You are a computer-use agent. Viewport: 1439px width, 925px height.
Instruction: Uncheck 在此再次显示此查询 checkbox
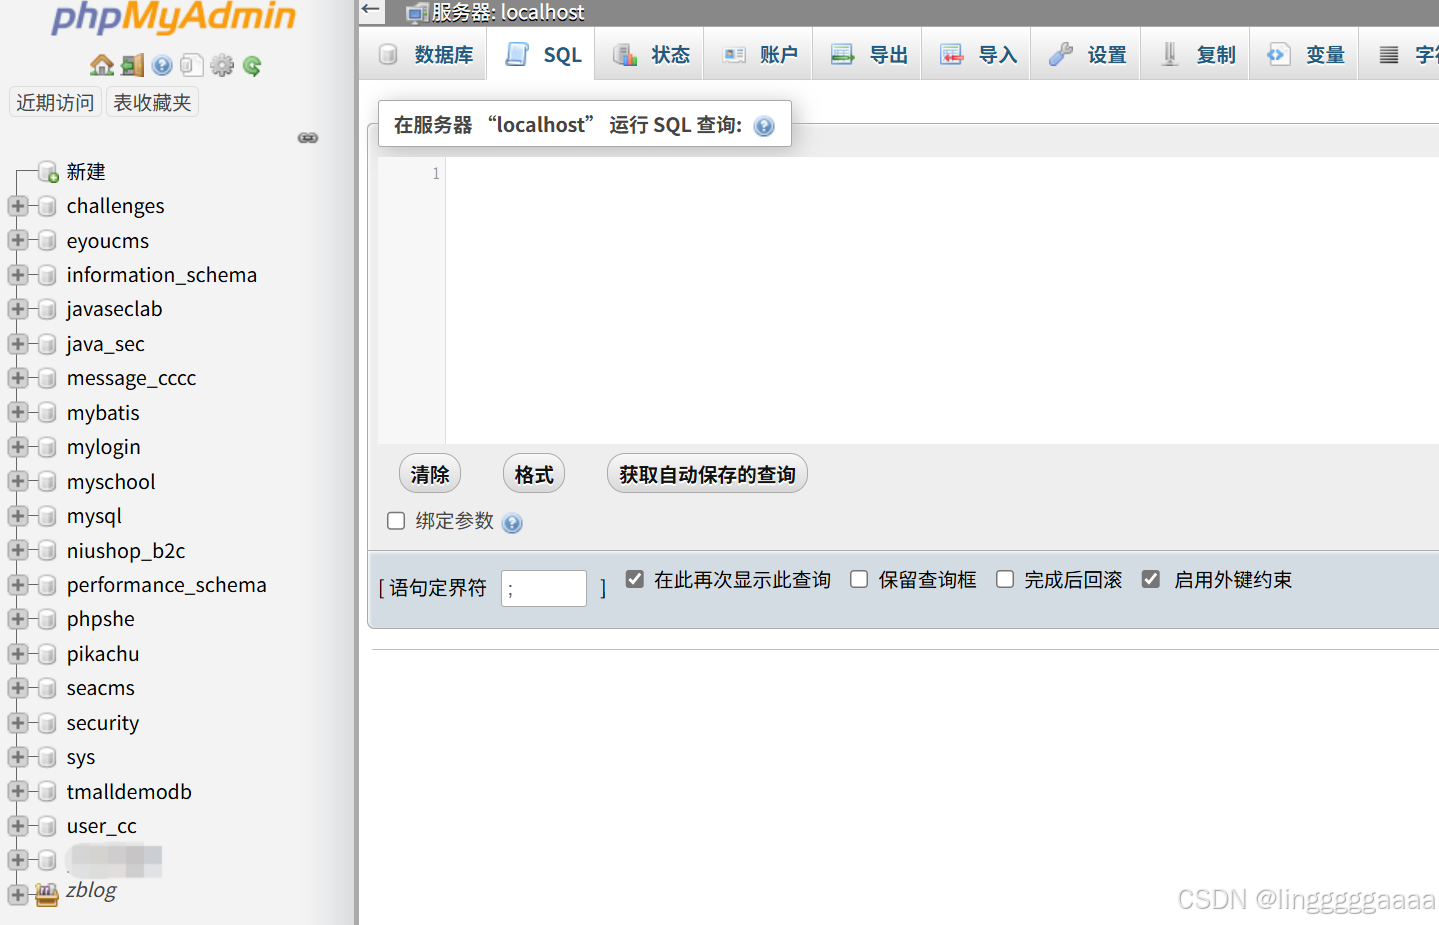(x=635, y=579)
